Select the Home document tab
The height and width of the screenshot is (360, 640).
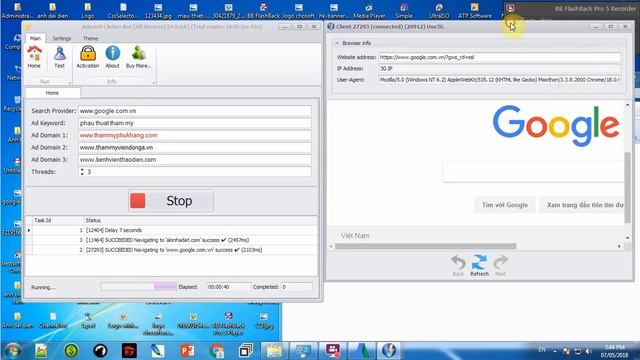point(52,93)
